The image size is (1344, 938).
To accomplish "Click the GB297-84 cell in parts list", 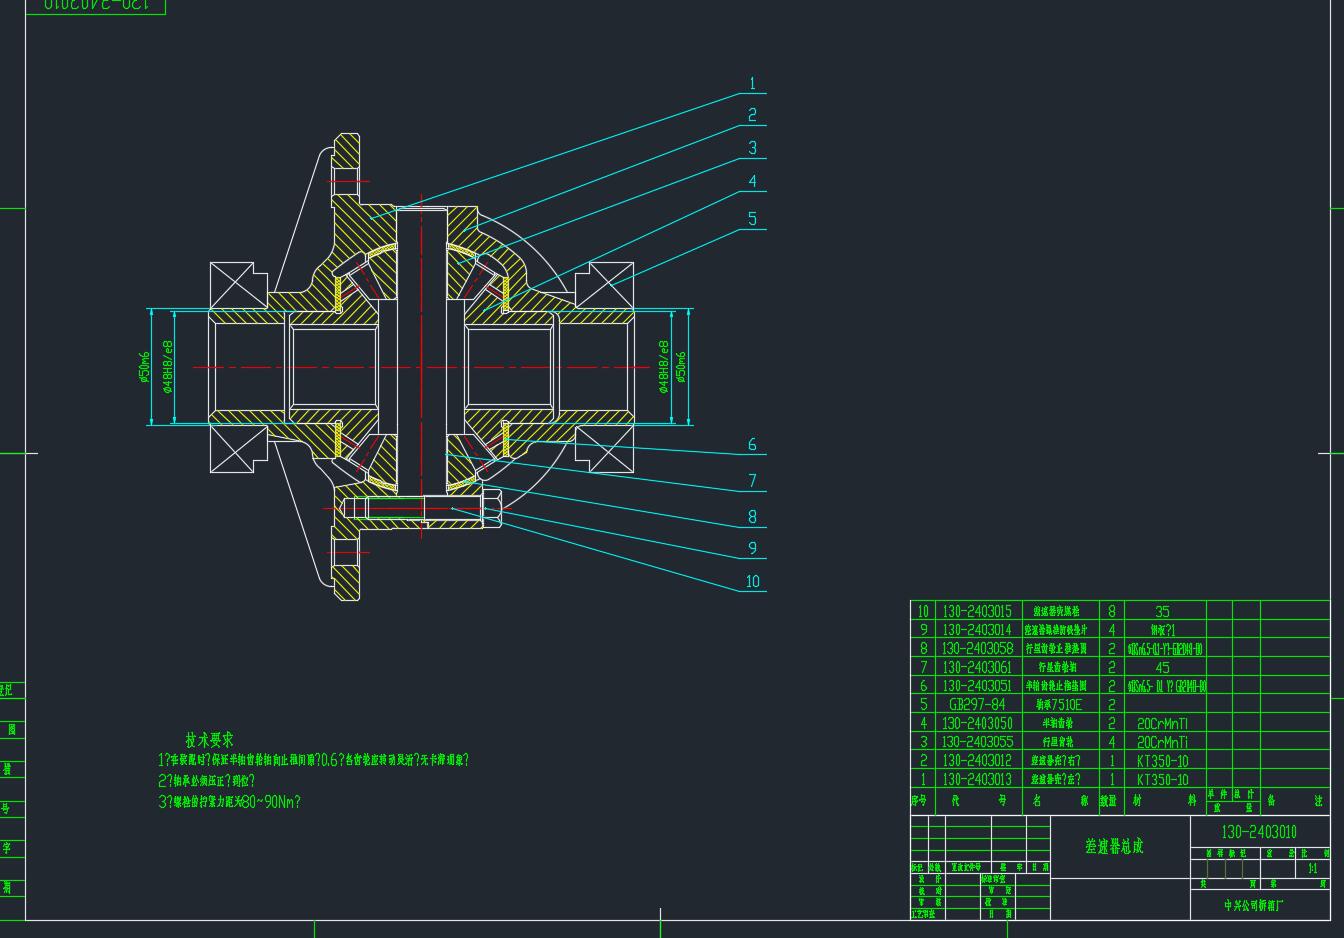I will click(x=976, y=704).
